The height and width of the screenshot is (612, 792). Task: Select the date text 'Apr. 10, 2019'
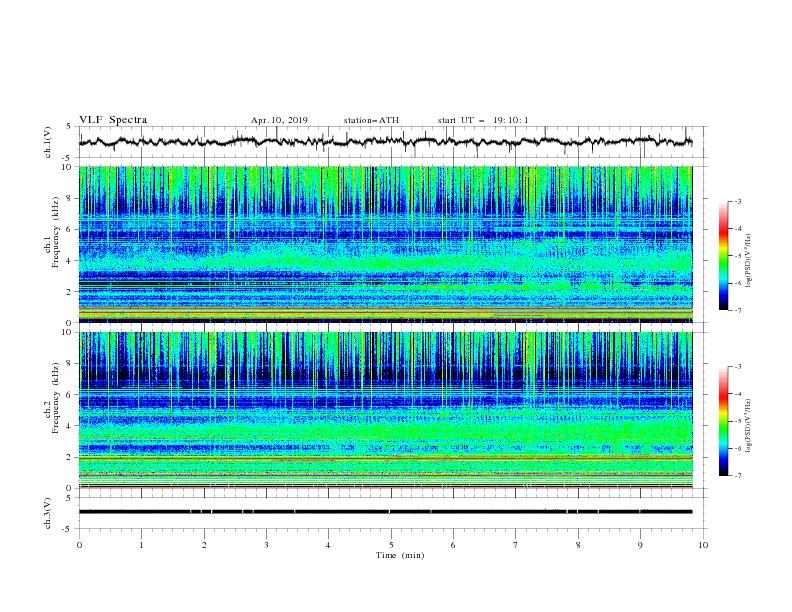pyautogui.click(x=279, y=120)
